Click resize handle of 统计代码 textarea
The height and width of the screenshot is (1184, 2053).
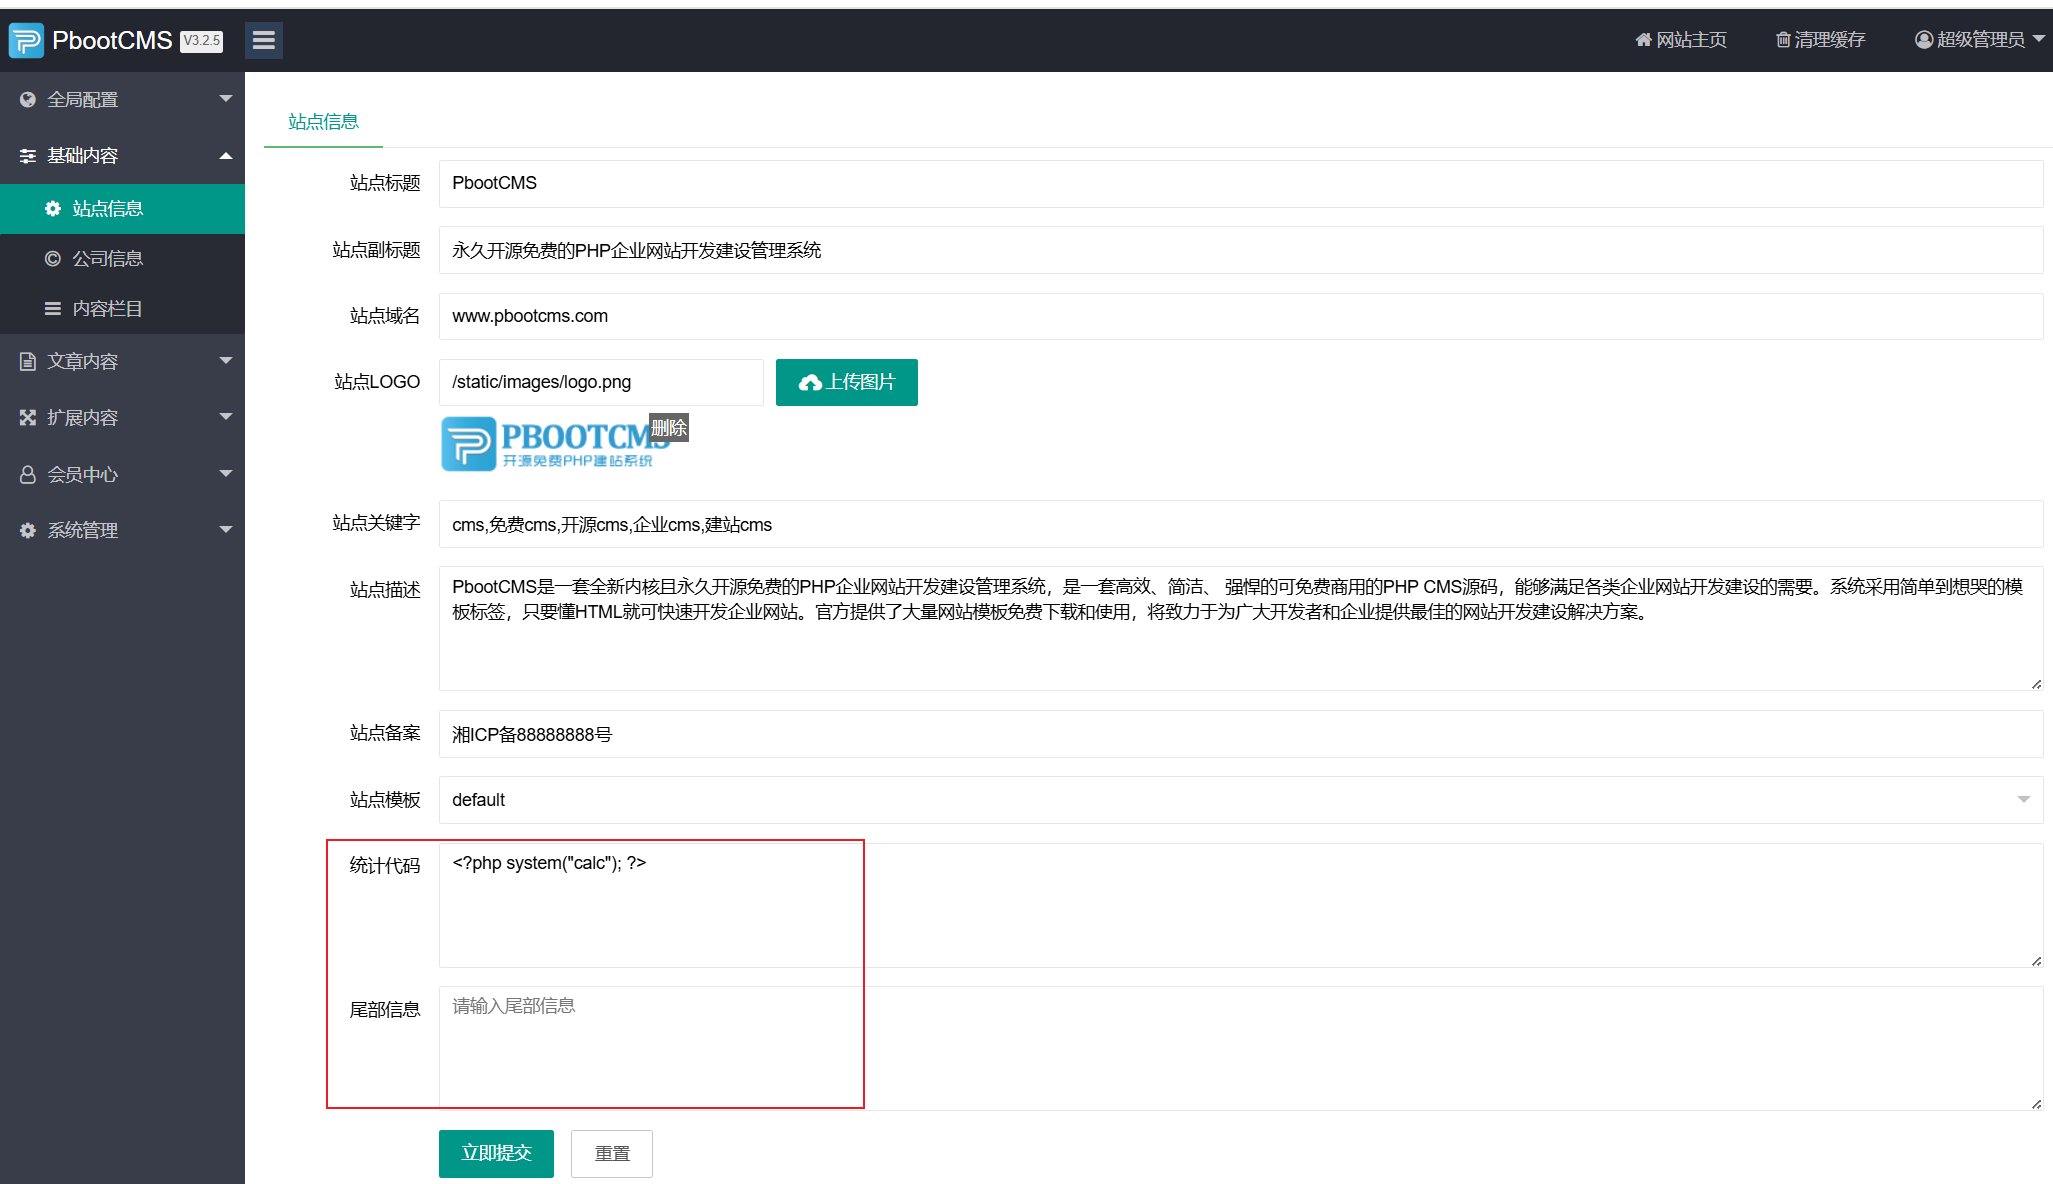[2036, 961]
